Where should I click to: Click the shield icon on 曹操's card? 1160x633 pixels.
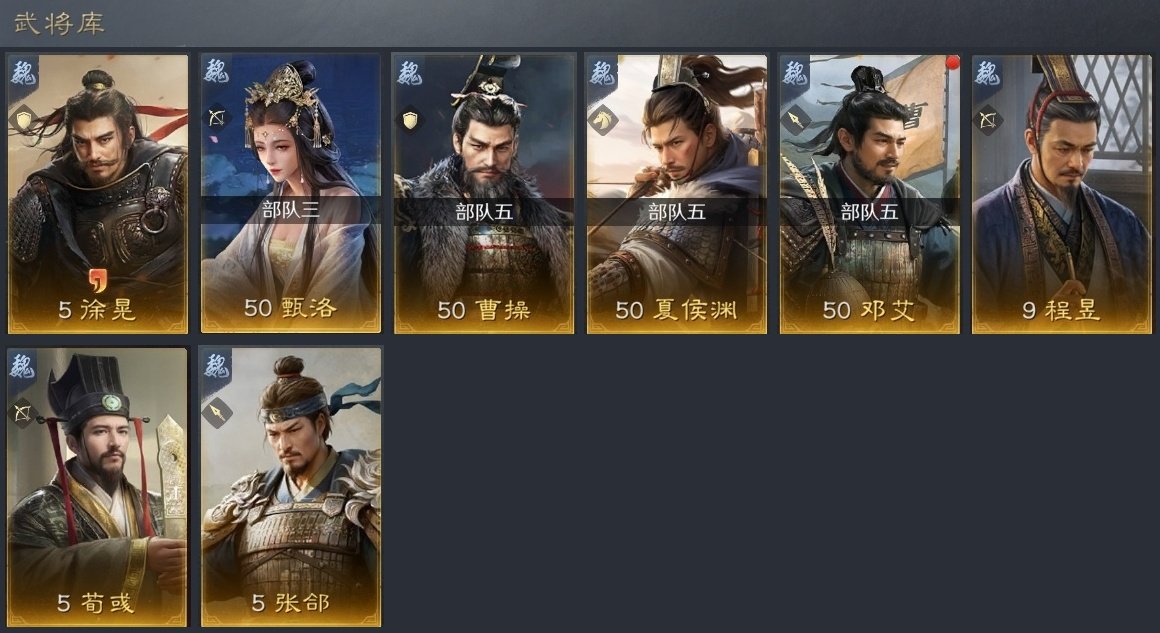[x=410, y=120]
